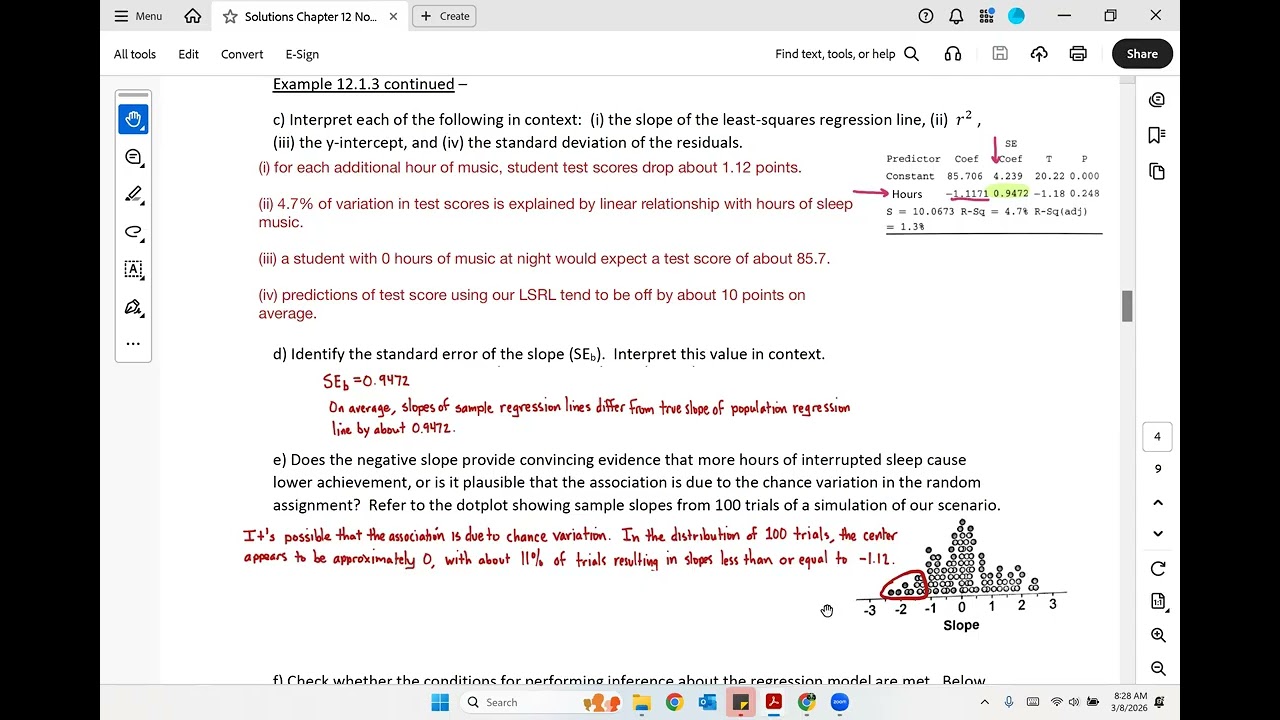
Task: Click the Share button
Action: [x=1142, y=54]
